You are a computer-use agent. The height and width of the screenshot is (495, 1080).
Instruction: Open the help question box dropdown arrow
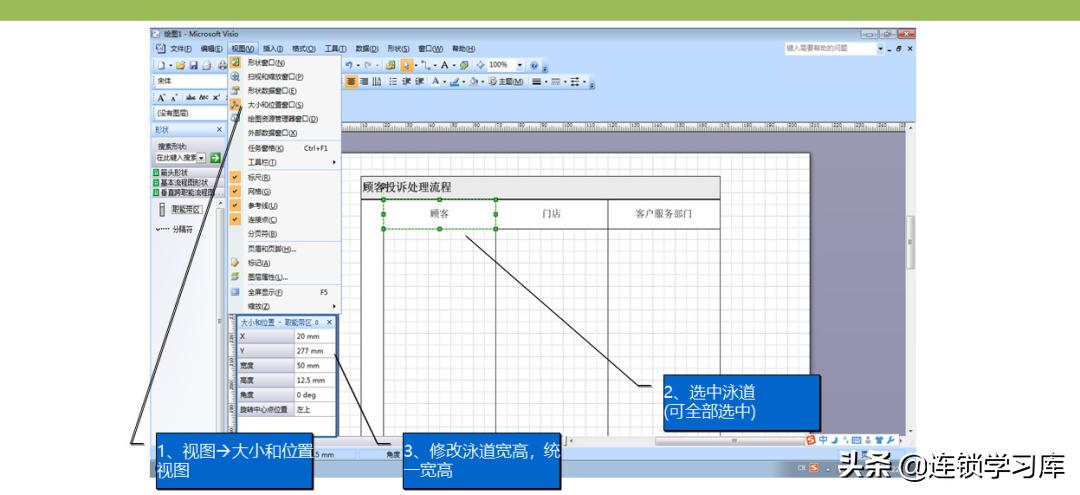point(880,49)
